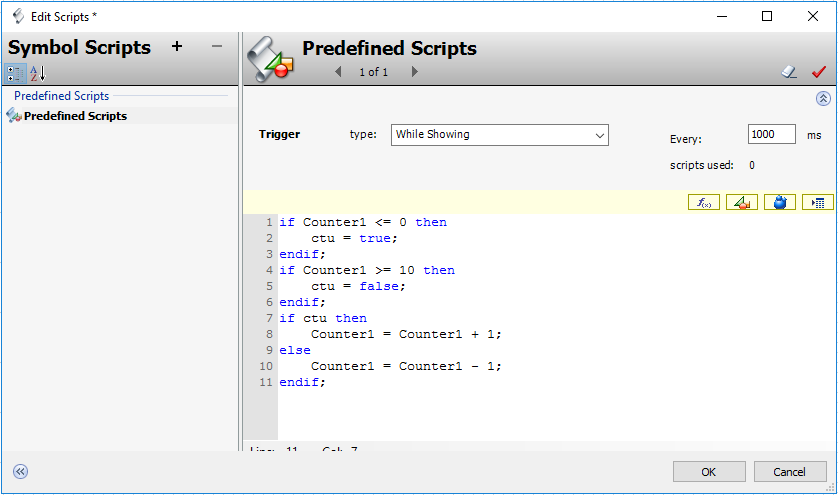This screenshot has height=495, width=838.
Task: Validate script with the red checkmark icon
Action: tap(819, 72)
